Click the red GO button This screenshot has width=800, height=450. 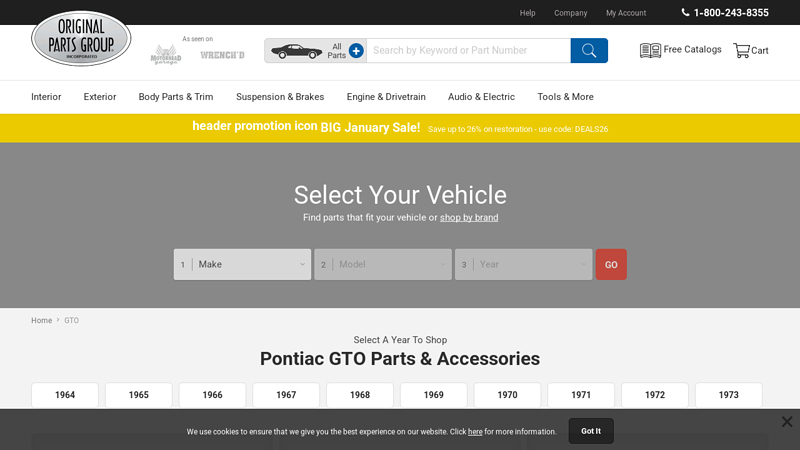coord(611,264)
